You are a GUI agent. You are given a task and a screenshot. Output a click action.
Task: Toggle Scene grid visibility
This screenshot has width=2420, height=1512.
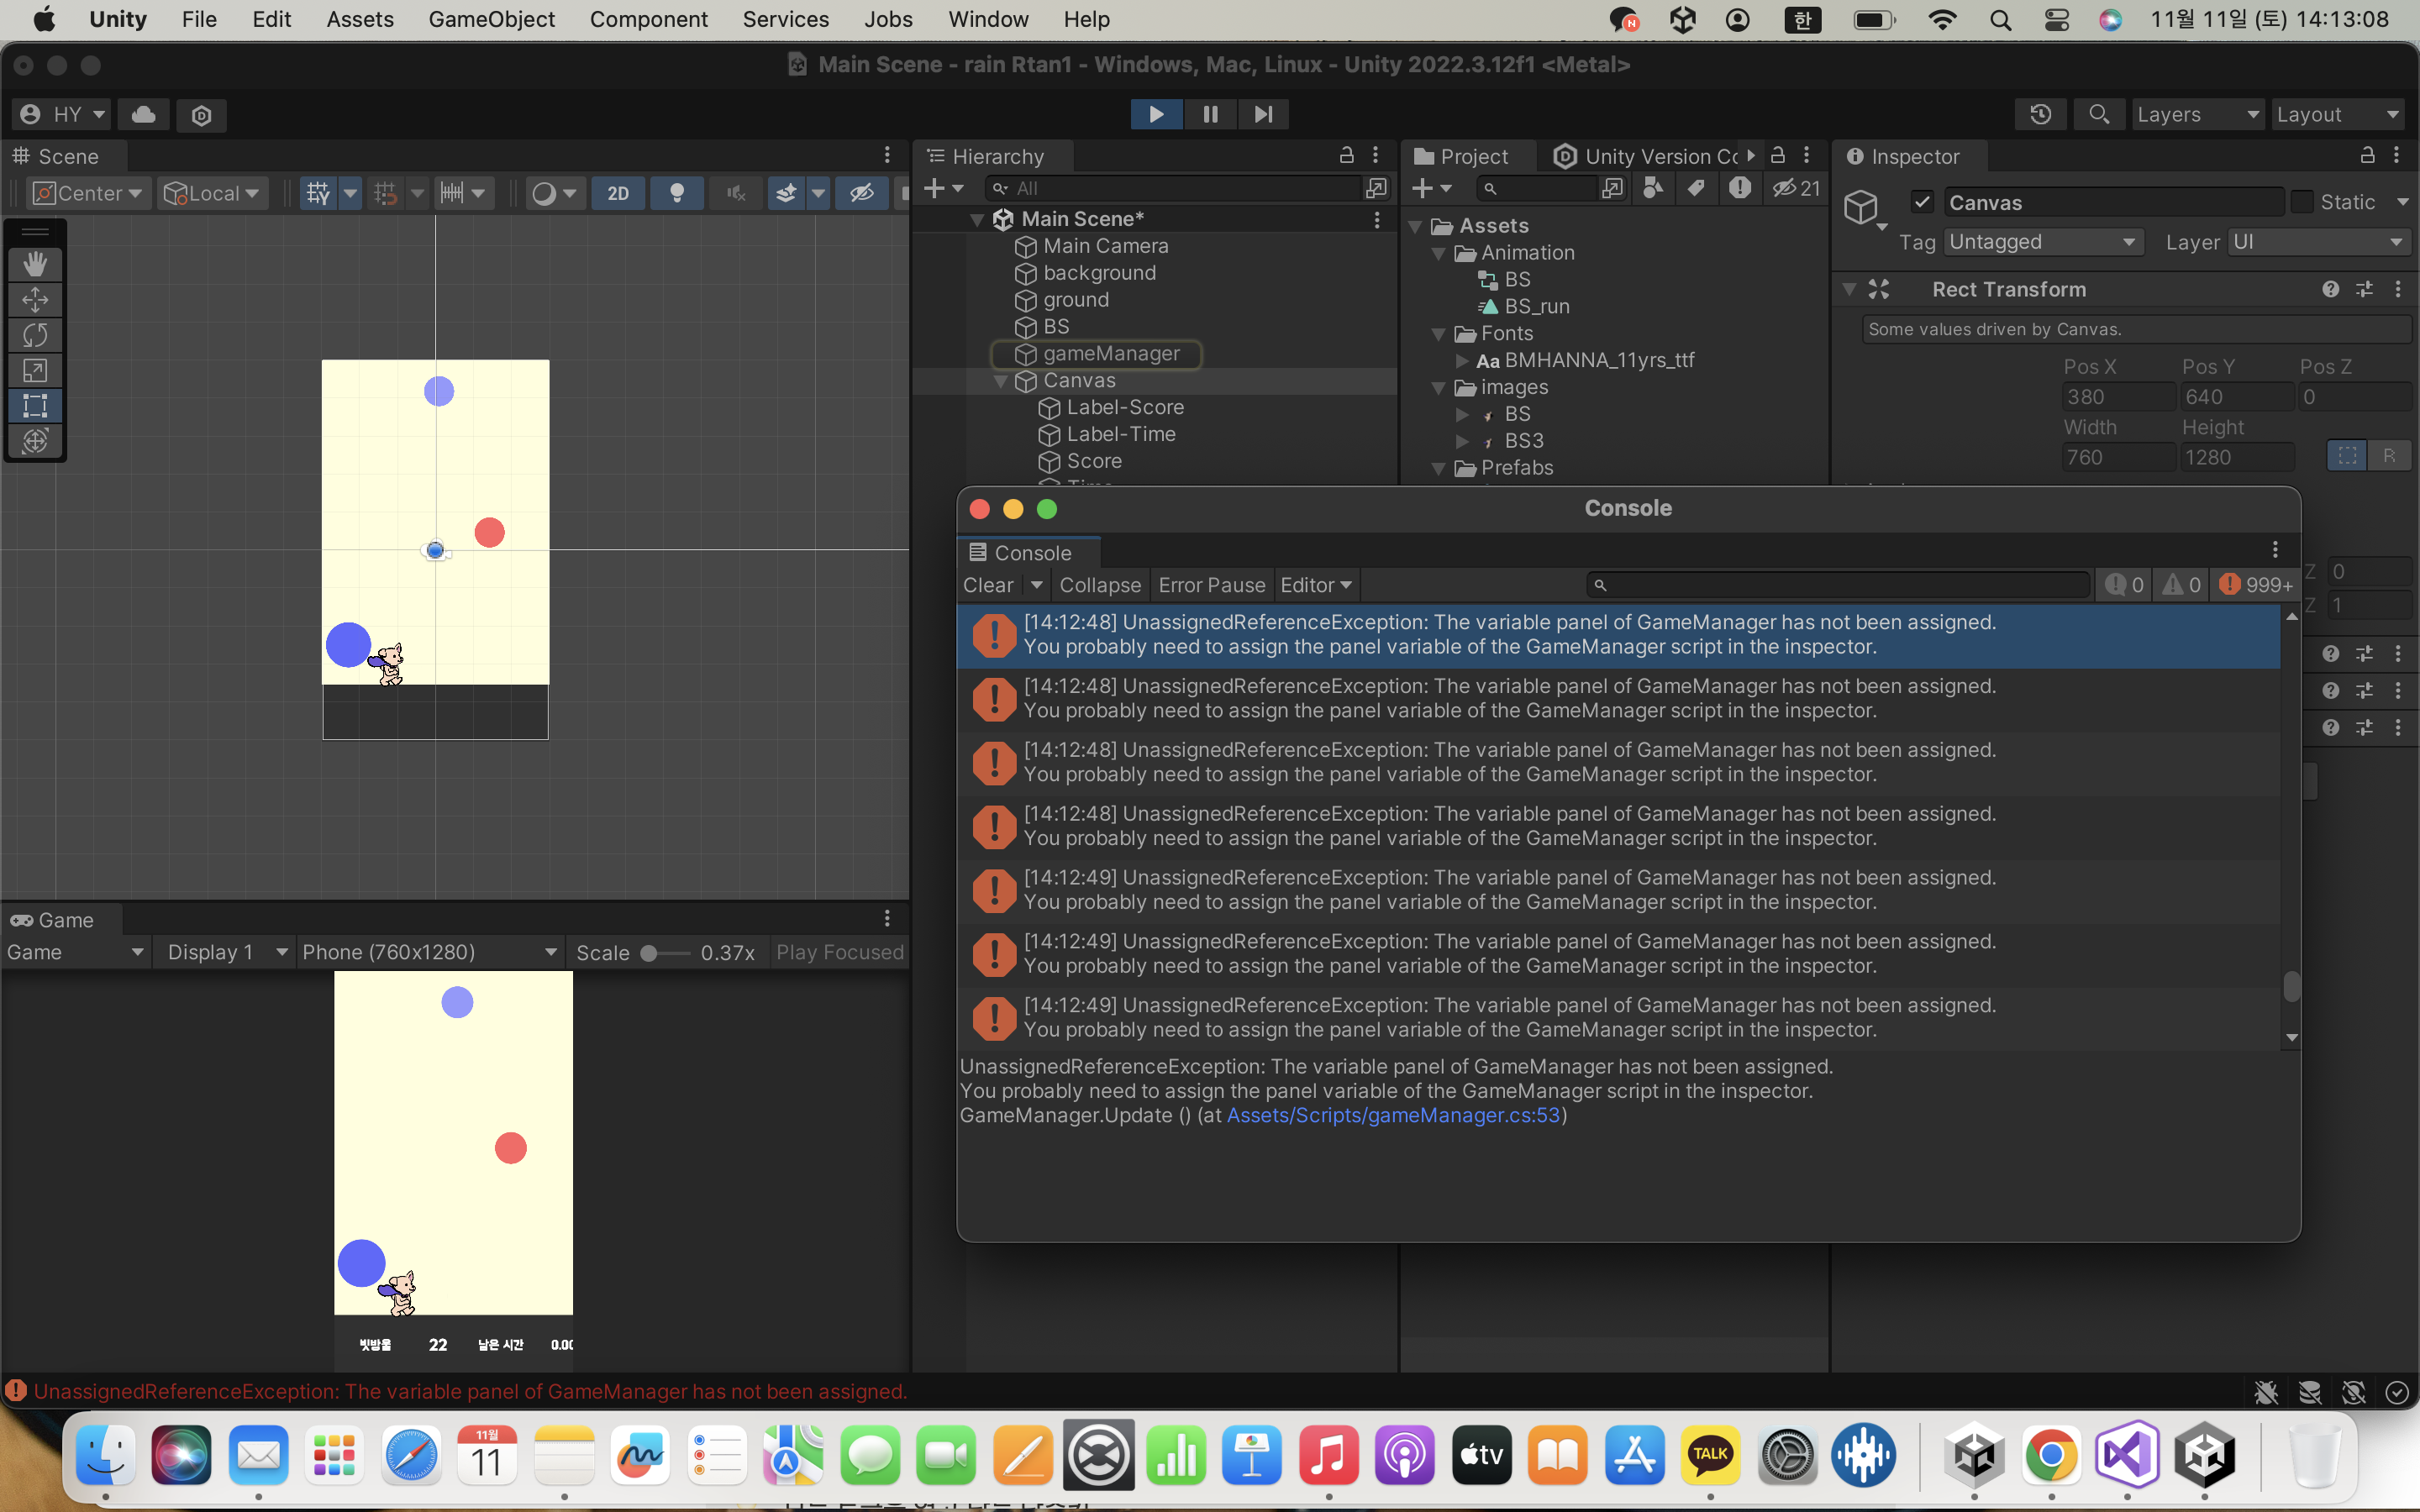[318, 193]
